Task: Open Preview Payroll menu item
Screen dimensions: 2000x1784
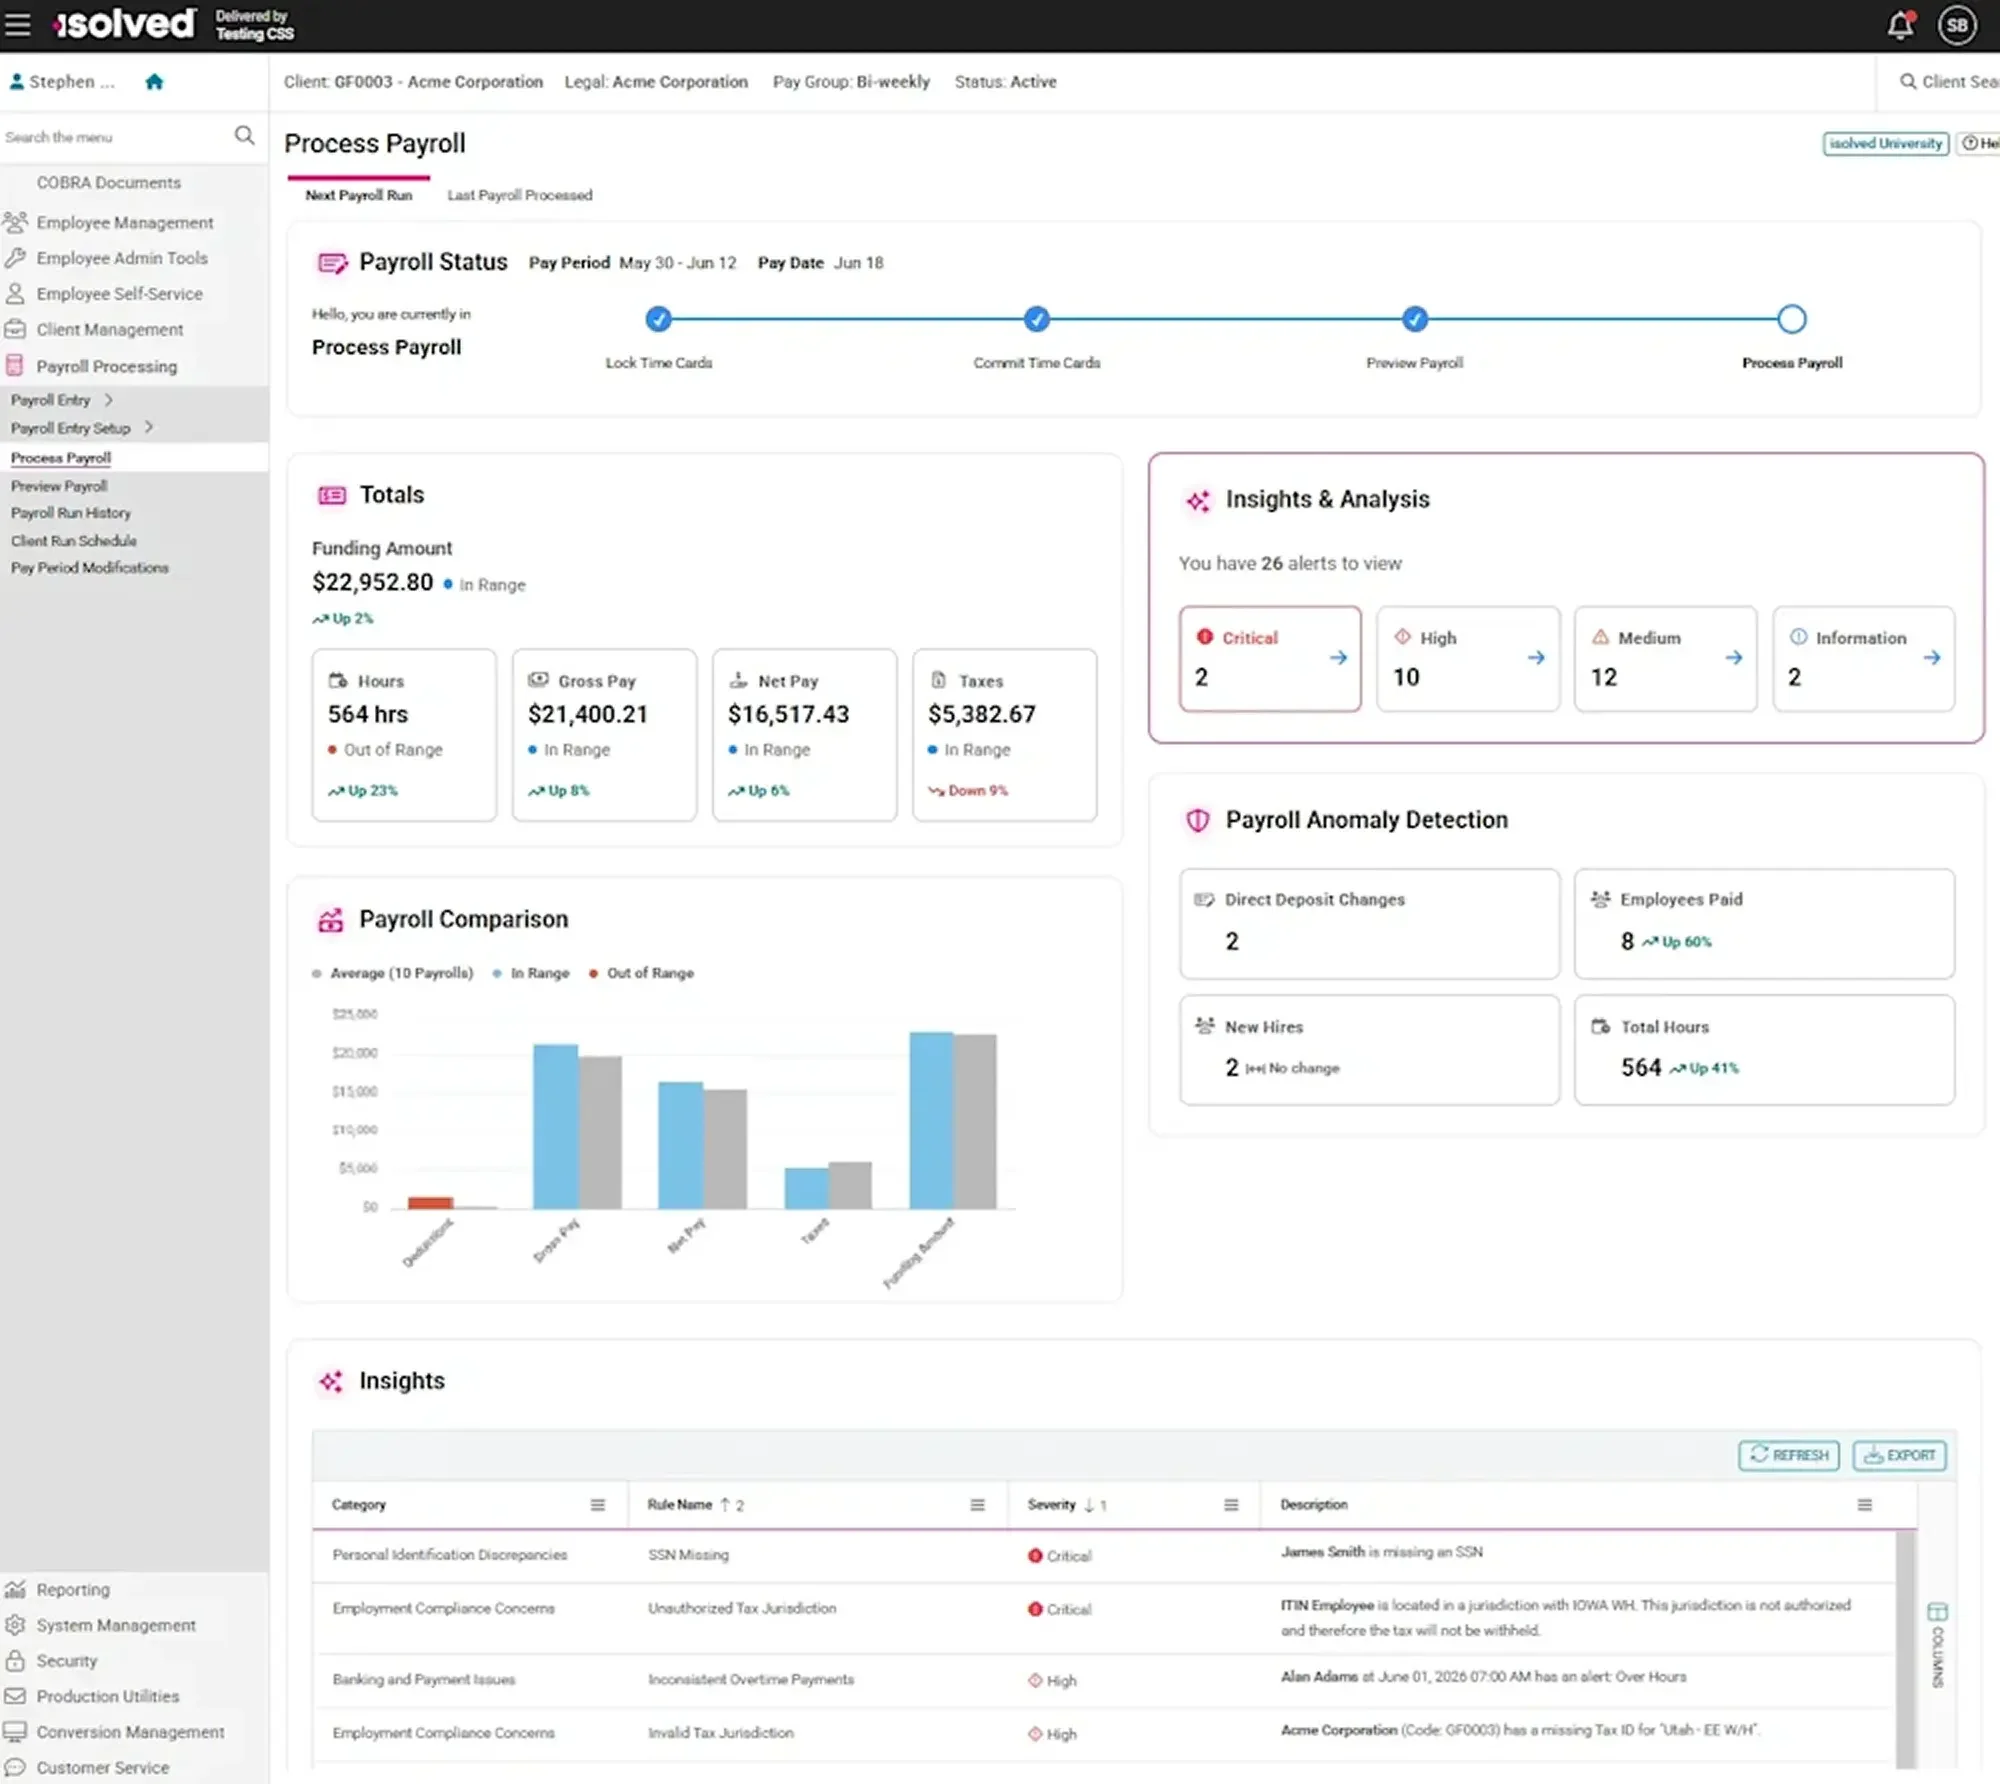Action: [59, 485]
